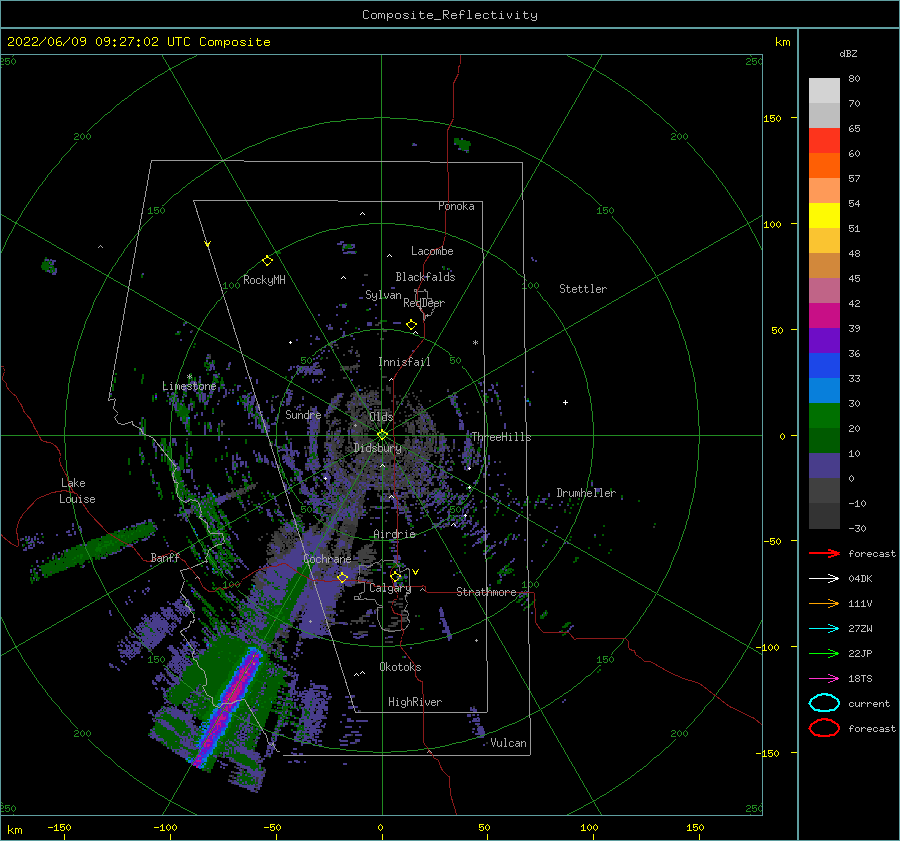Click the cyan current ellipse icon
The image size is (900, 841).
pos(824,703)
